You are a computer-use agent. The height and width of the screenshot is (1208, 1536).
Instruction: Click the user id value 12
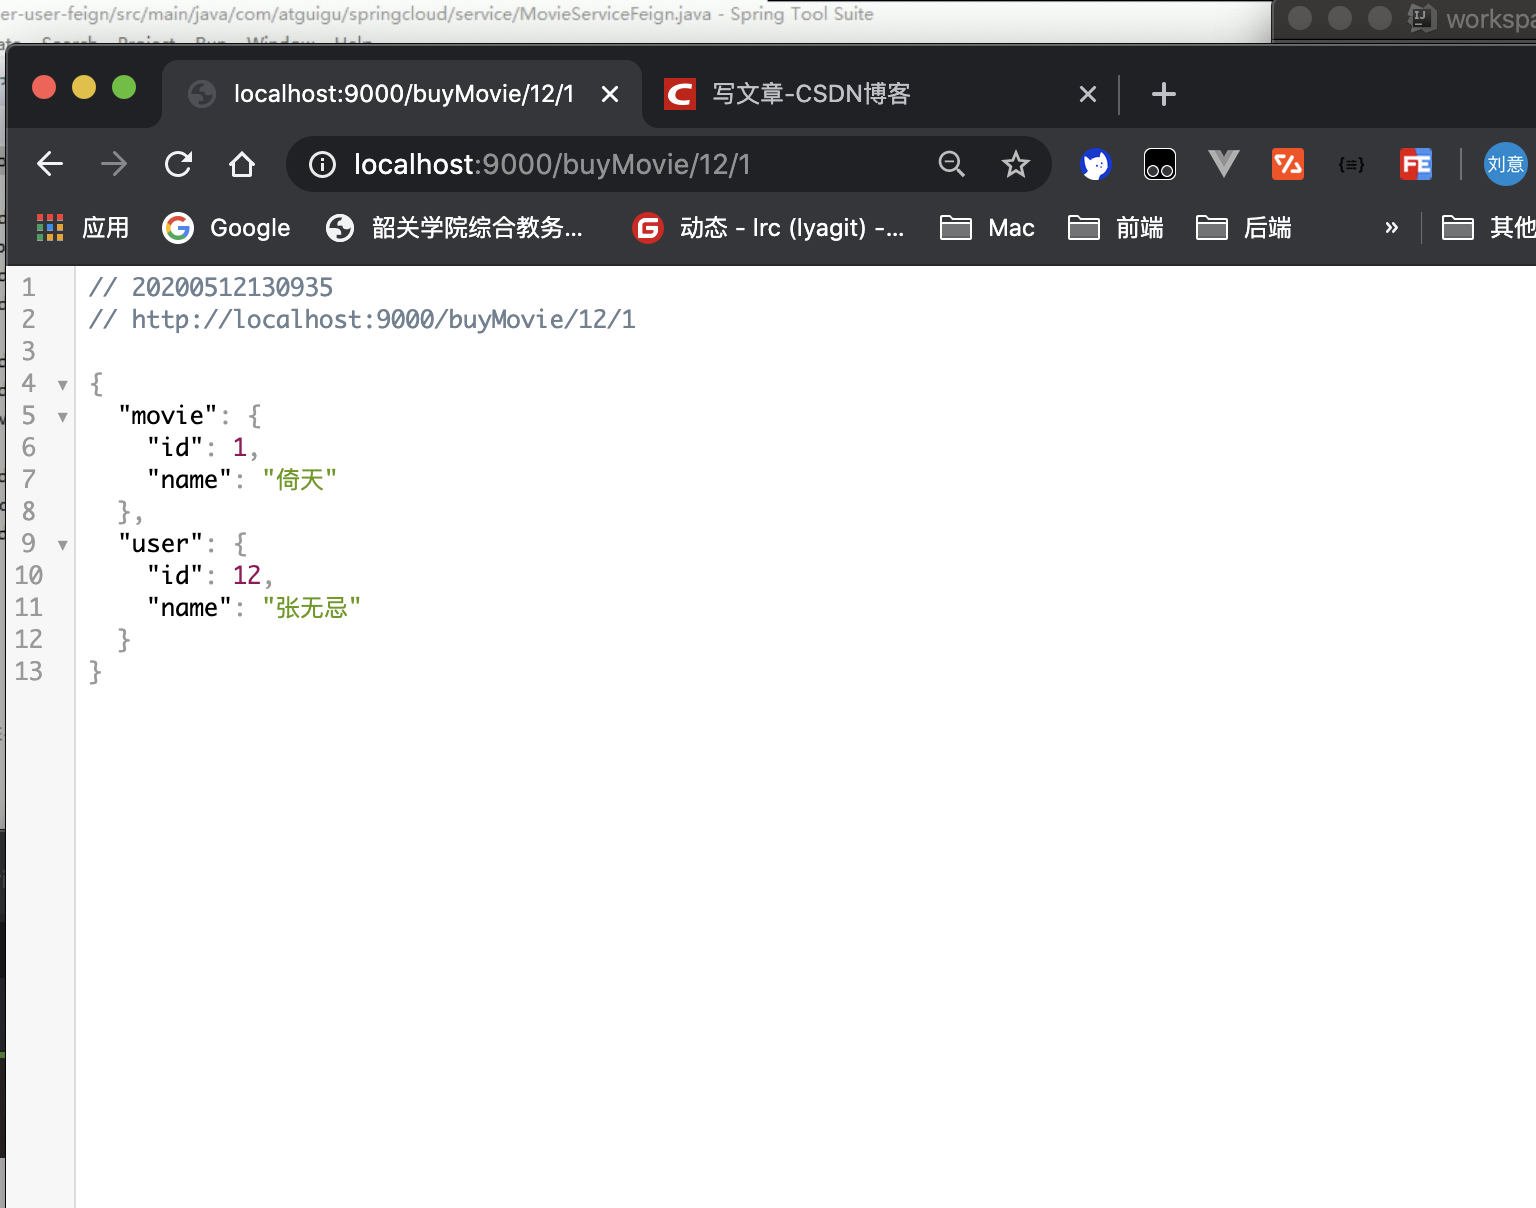(246, 575)
